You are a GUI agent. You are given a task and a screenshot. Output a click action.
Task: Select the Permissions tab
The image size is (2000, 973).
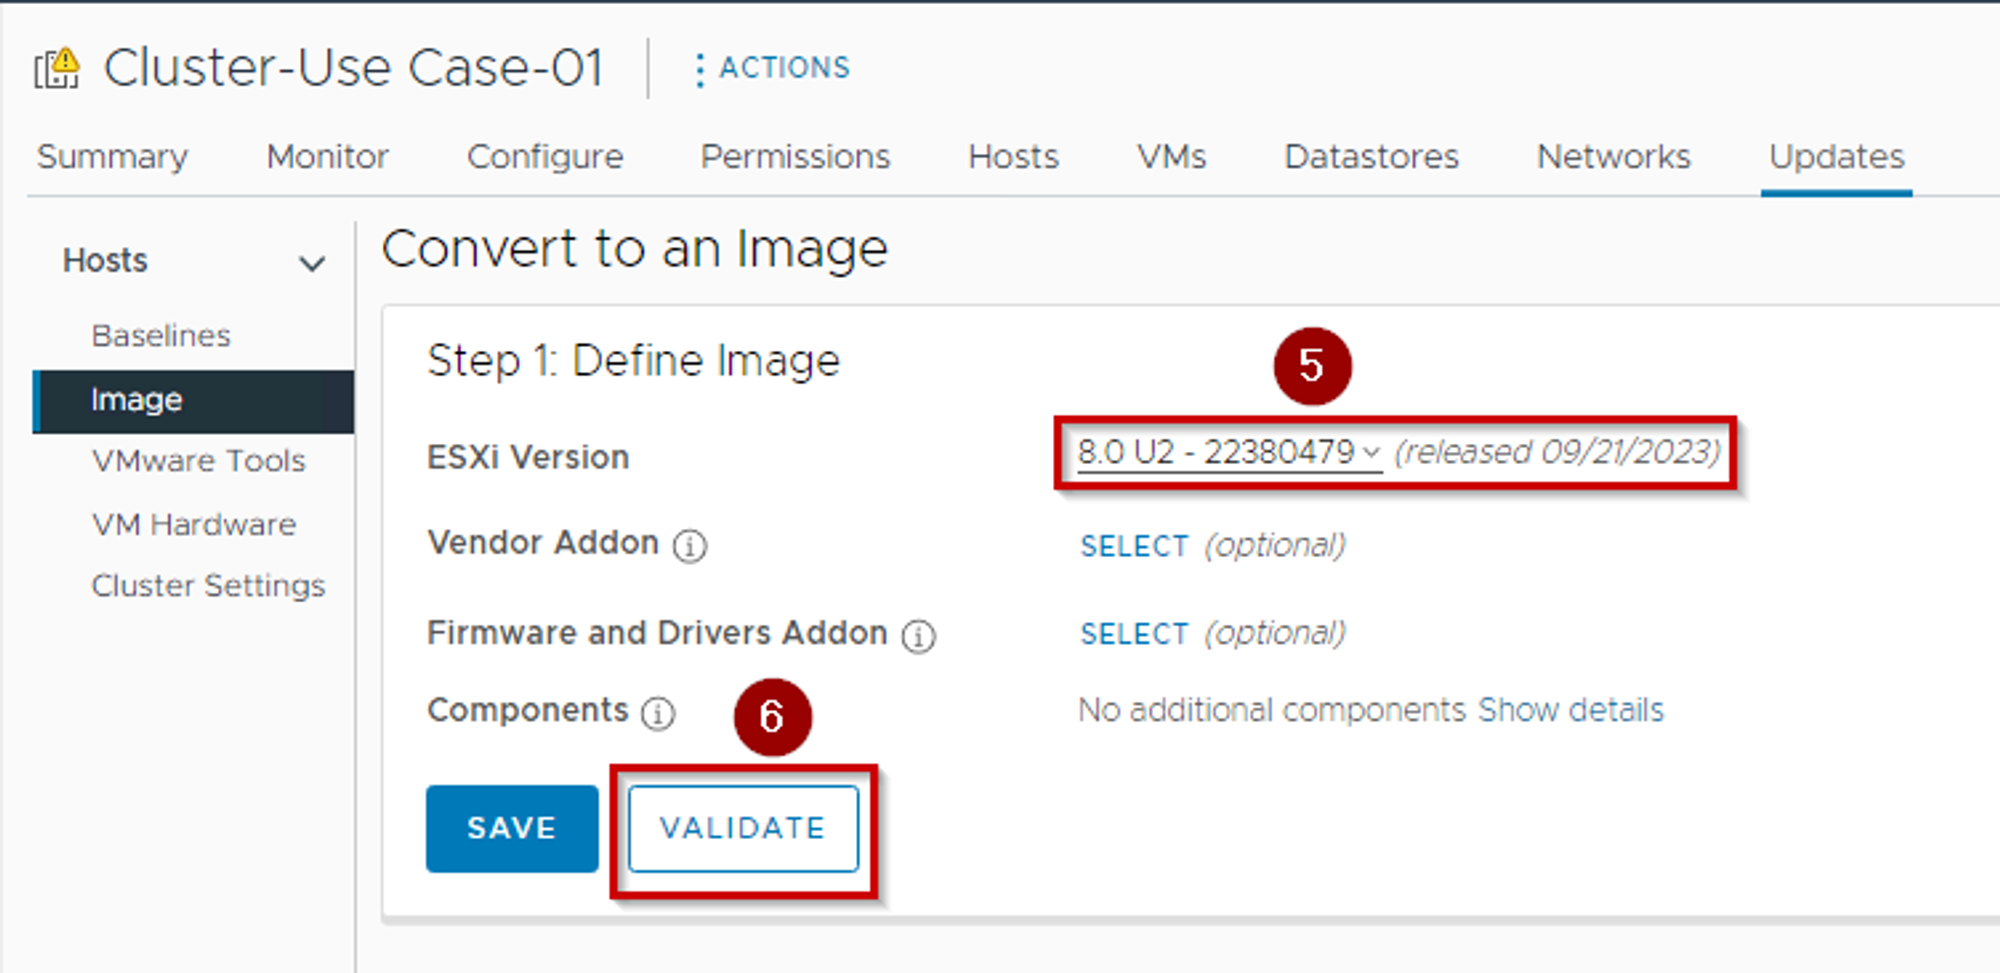pyautogui.click(x=795, y=157)
